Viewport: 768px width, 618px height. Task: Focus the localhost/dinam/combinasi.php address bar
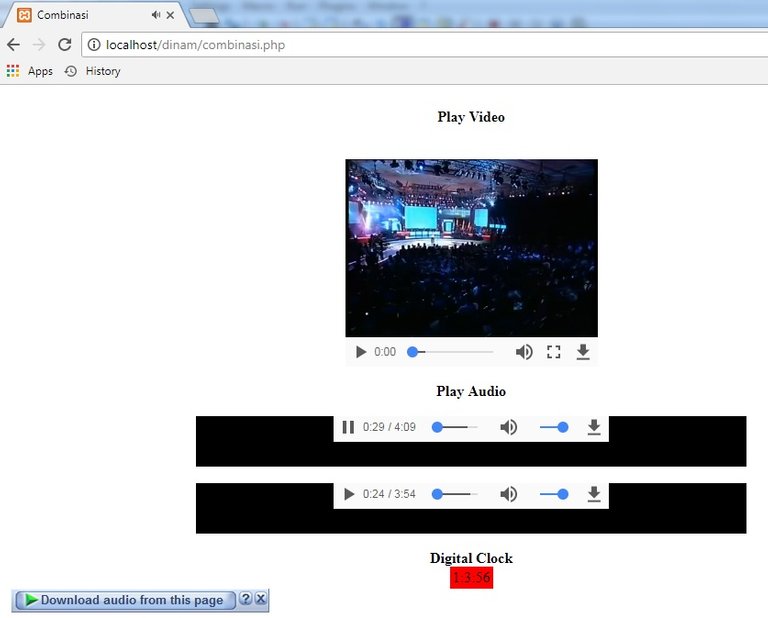(x=425, y=45)
